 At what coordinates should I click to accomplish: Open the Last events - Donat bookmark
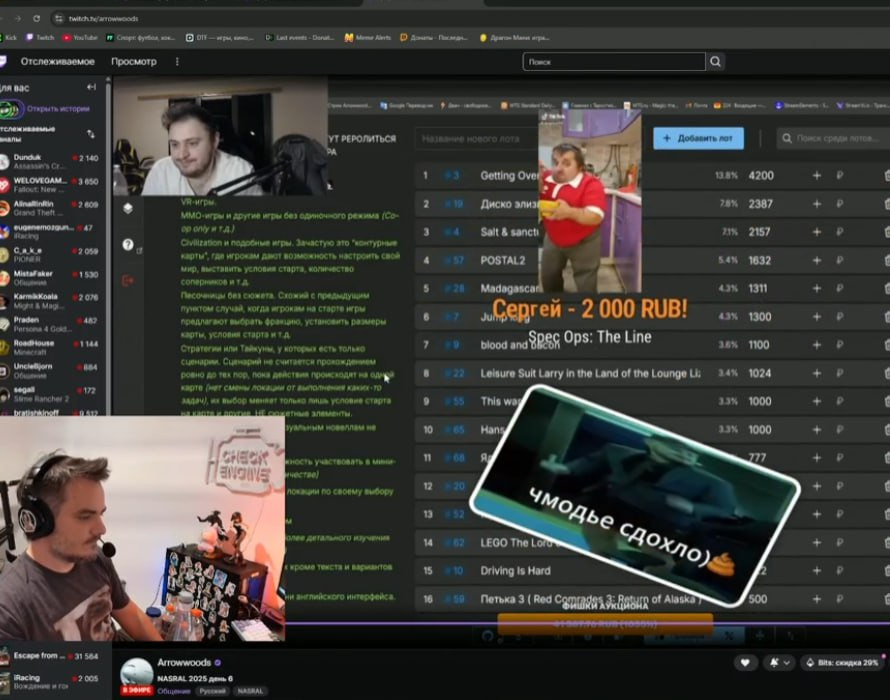[300, 37]
